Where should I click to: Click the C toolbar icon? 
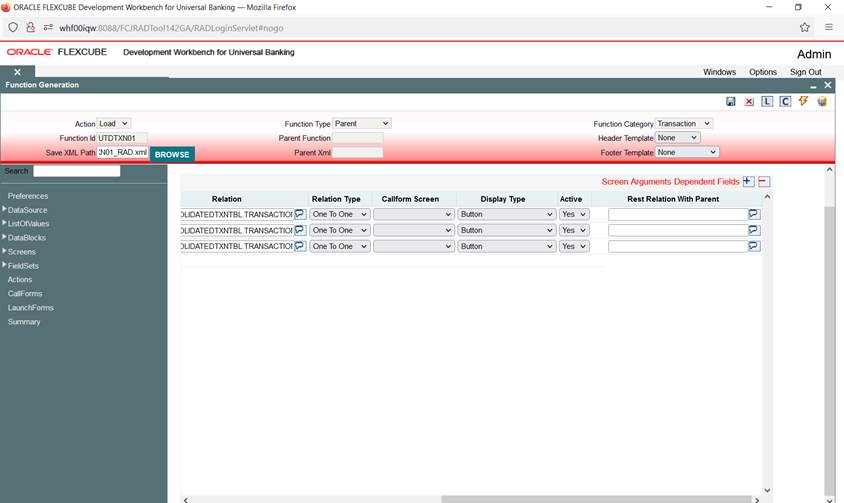point(785,101)
